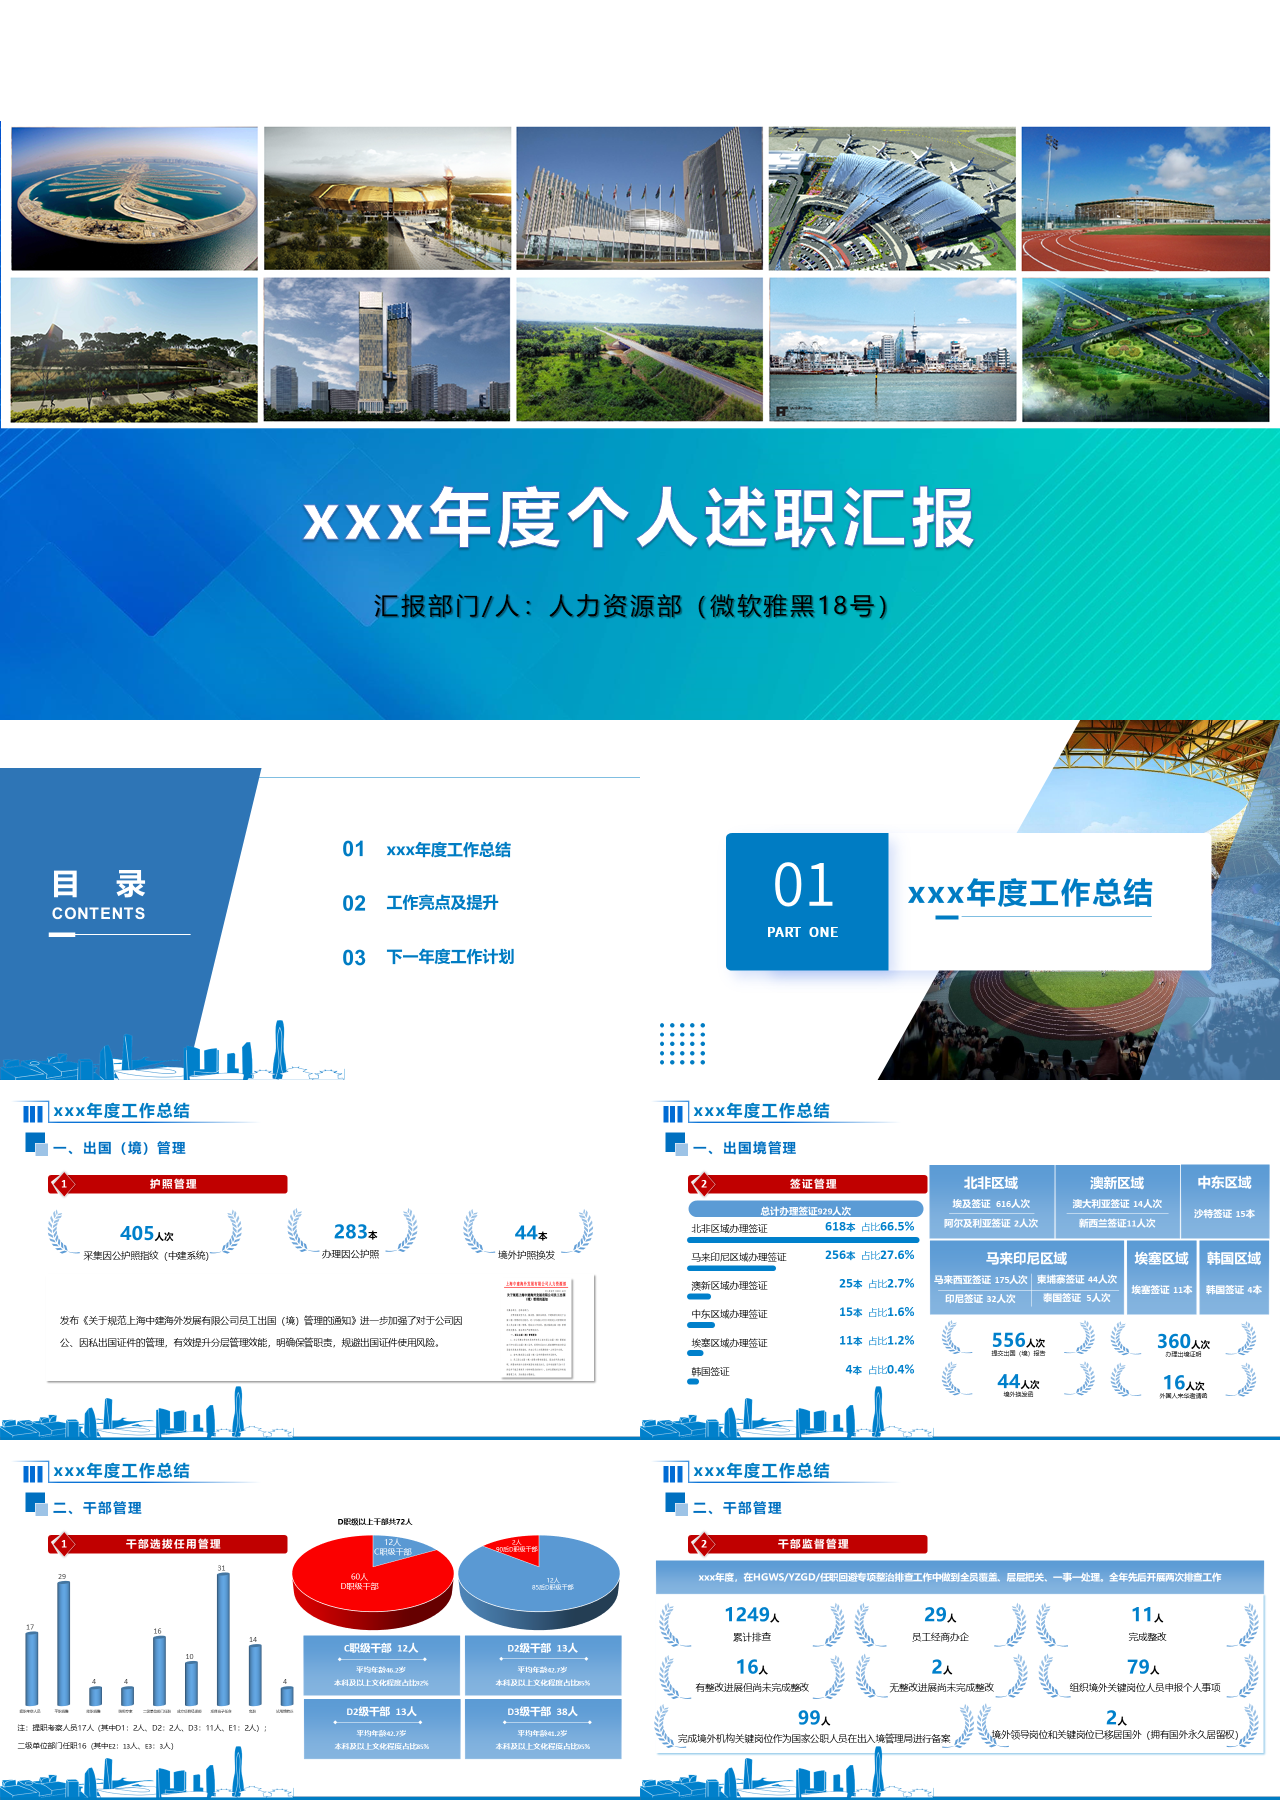The image size is (1280, 1800).
Task: Click the bar labeled 17
Action: pyautogui.click(x=31, y=1669)
